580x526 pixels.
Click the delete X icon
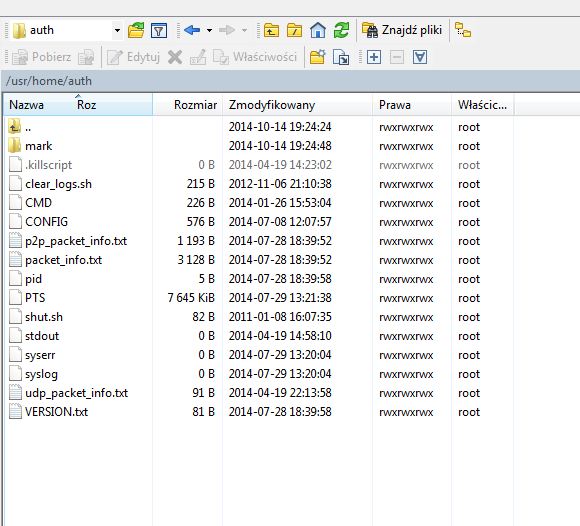pyautogui.click(x=175, y=57)
